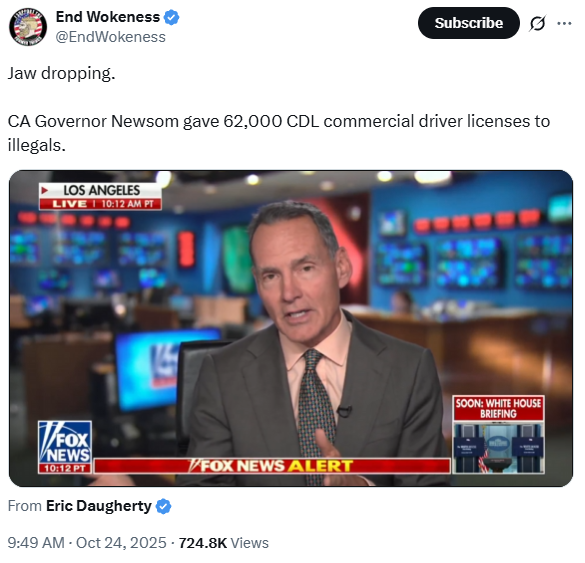
Task: Click the Fox News logo in video
Action: [x=65, y=442]
